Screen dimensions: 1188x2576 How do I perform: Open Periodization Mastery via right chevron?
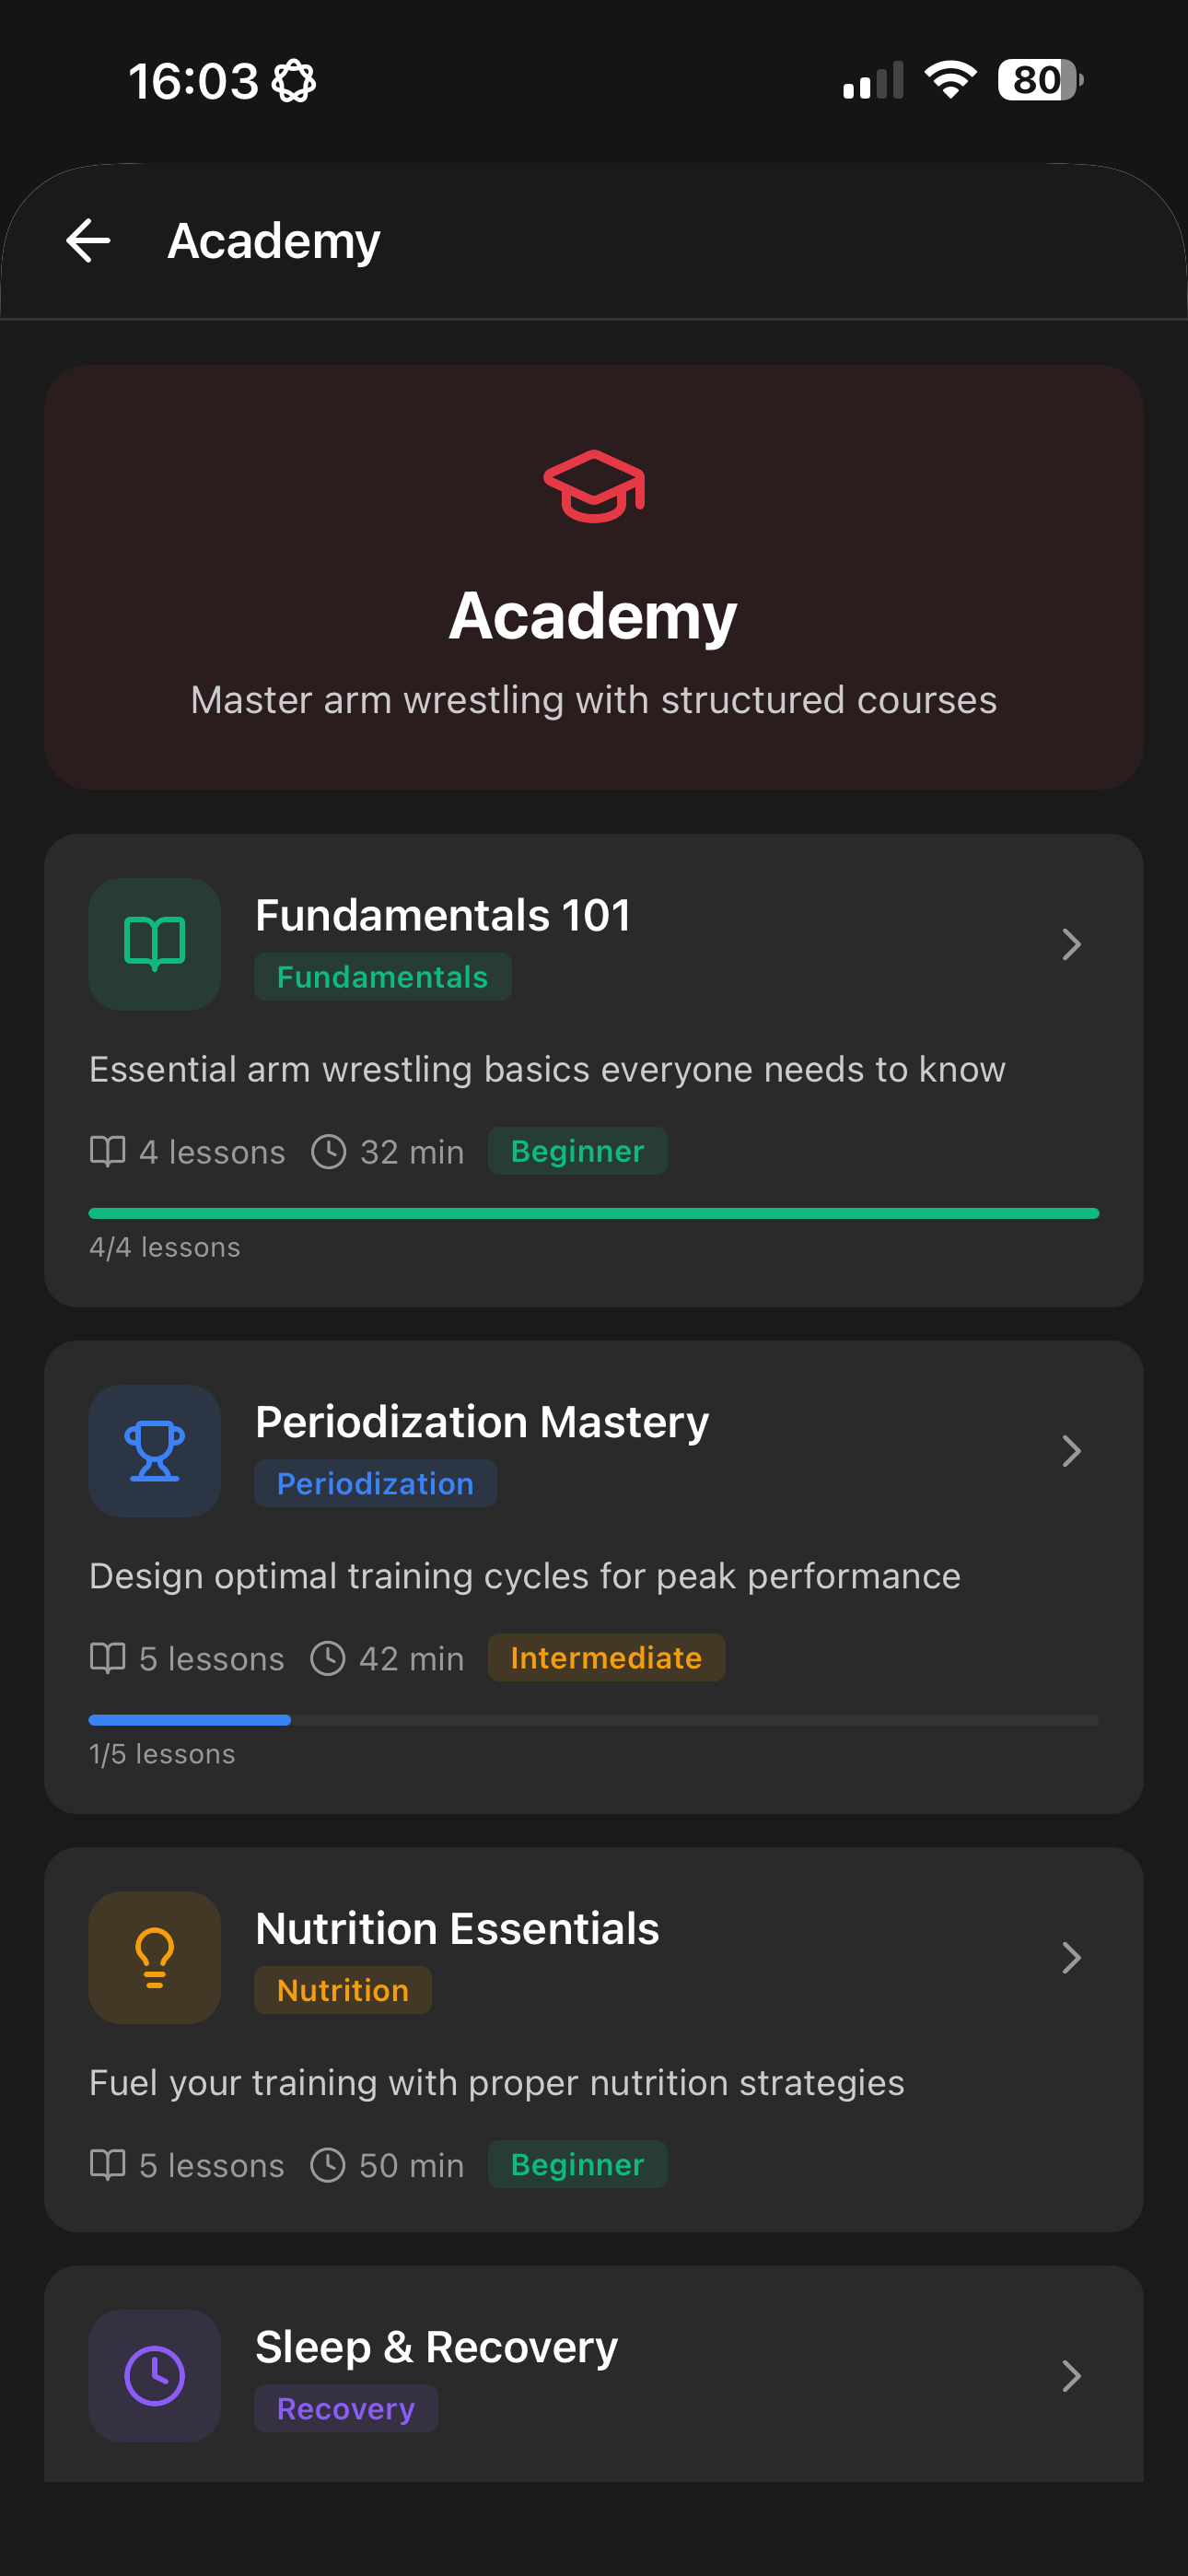pos(1071,1451)
